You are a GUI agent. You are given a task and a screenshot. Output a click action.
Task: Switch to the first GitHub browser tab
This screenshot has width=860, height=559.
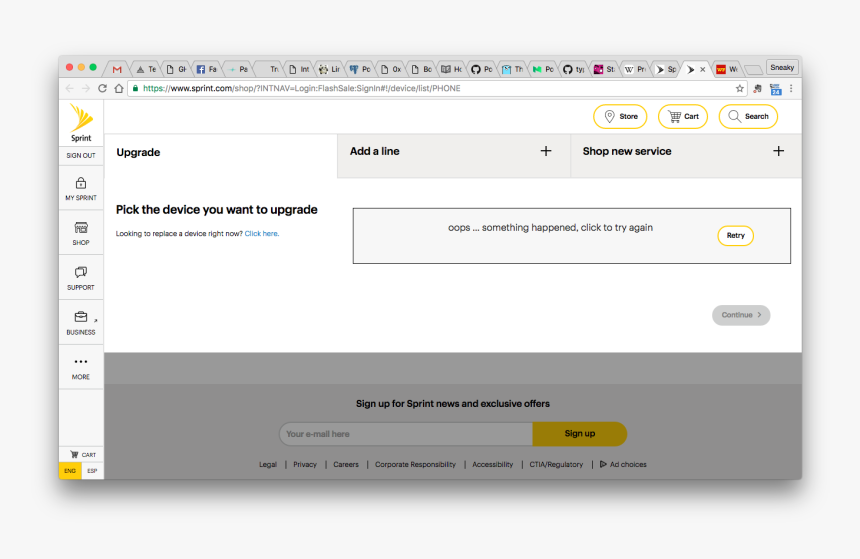pyautogui.click(x=481, y=69)
